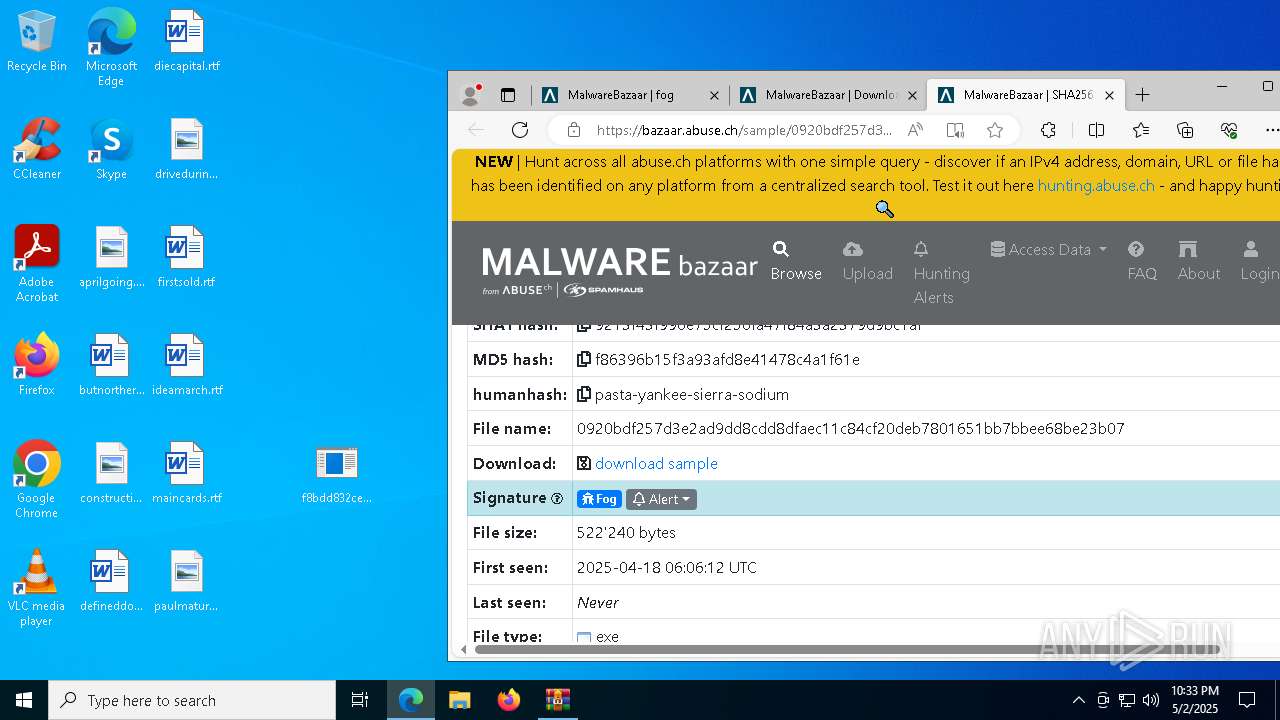Close the 'MalwareBazaar | Download' tab
Screen dimensions: 1280x720
tap(912, 95)
